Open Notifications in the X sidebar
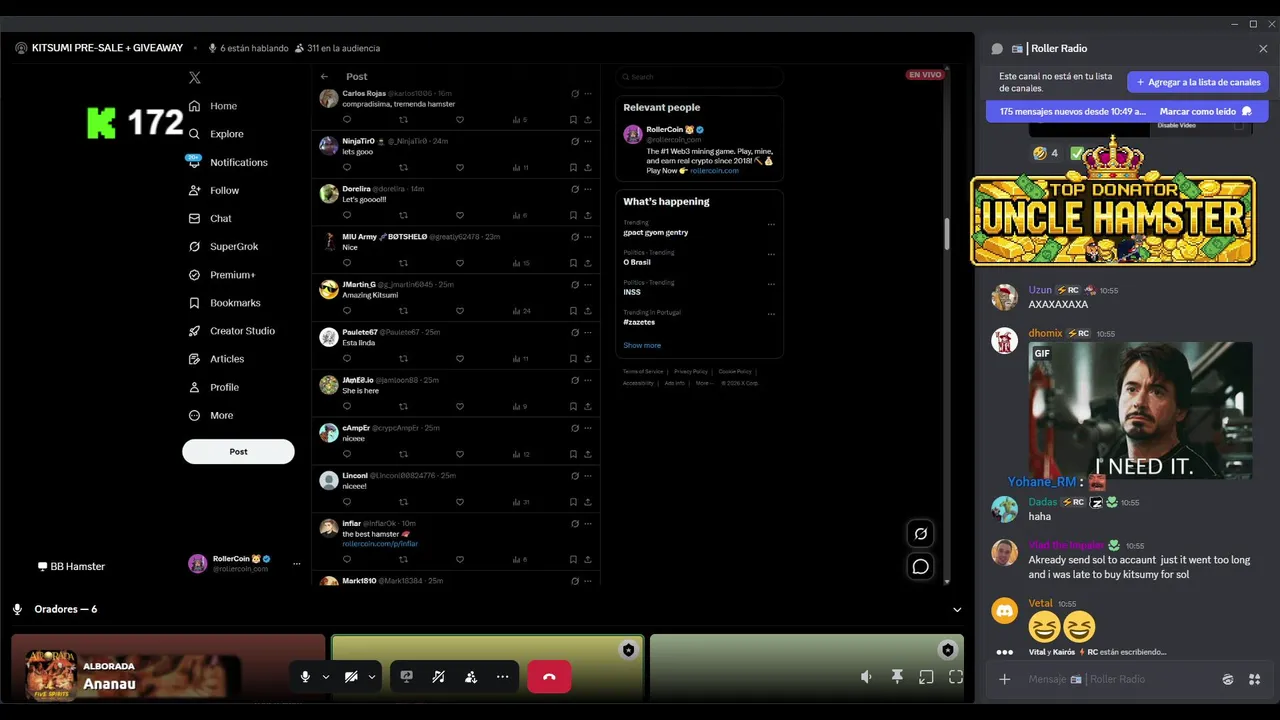Screen dimensions: 1280x720 click(228, 162)
